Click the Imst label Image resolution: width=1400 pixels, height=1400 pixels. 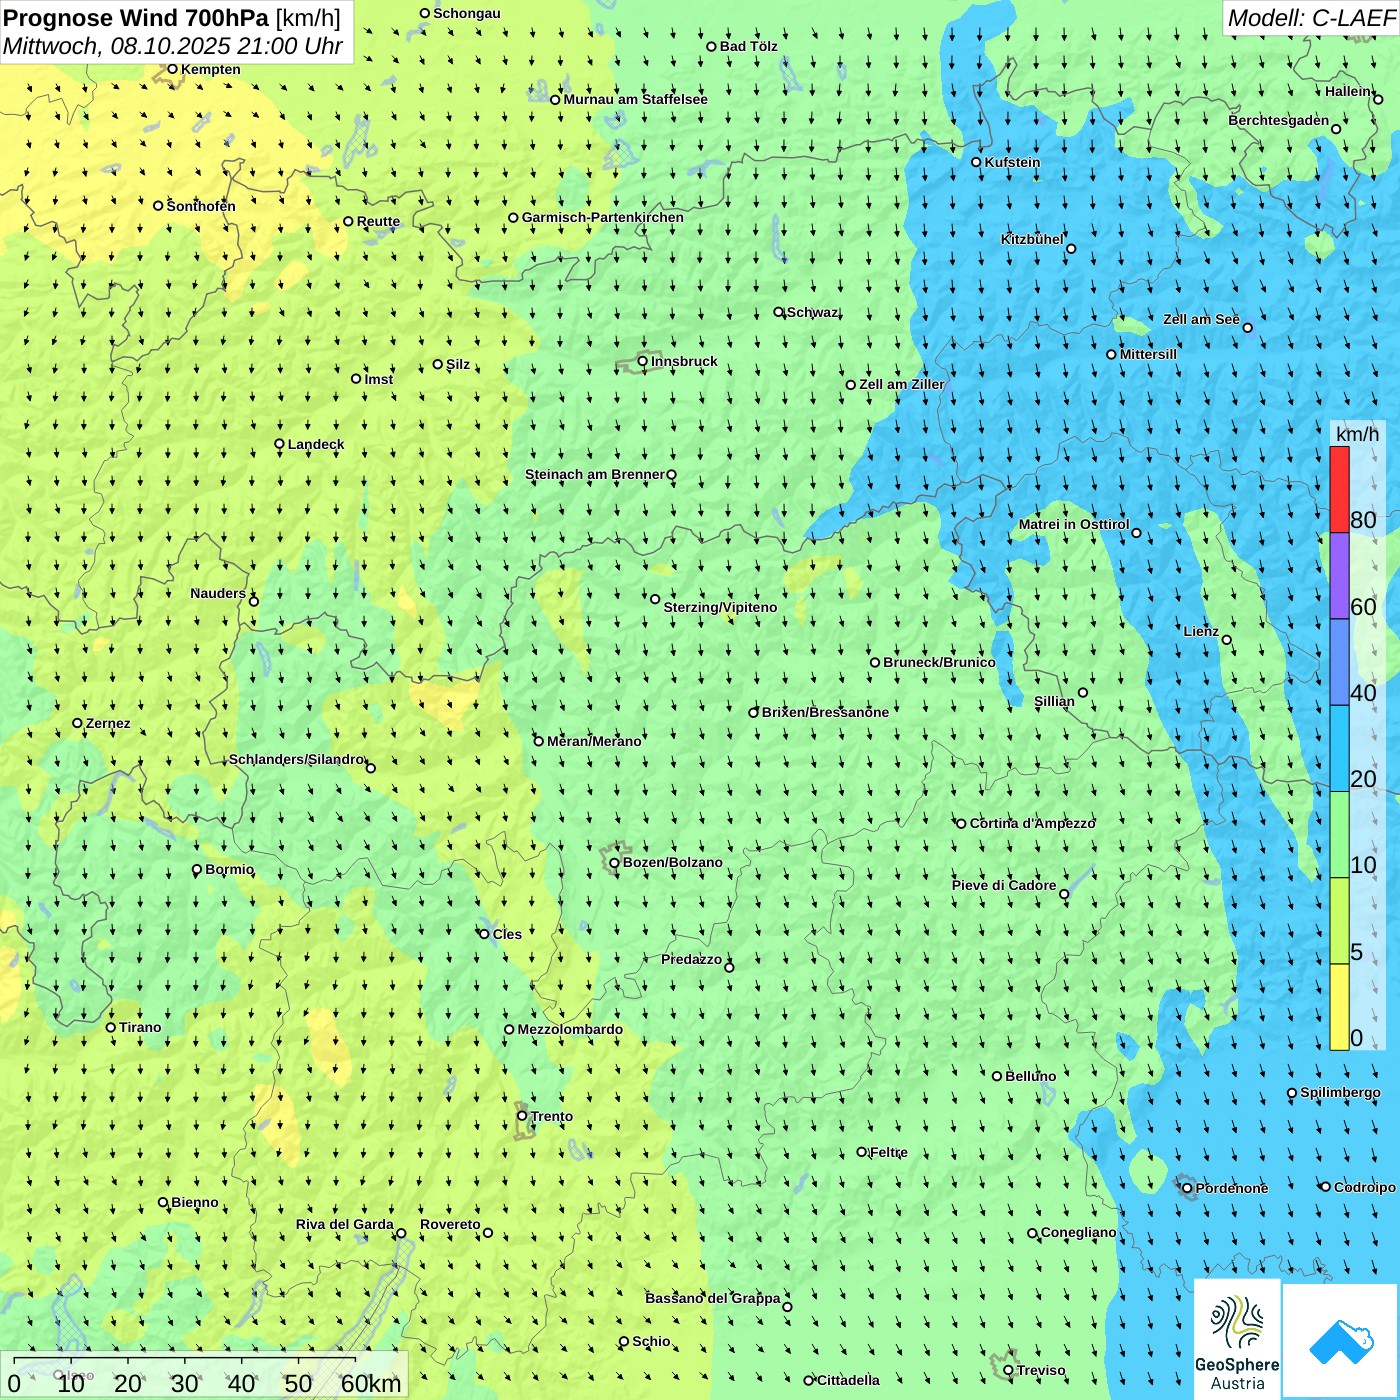[378, 379]
